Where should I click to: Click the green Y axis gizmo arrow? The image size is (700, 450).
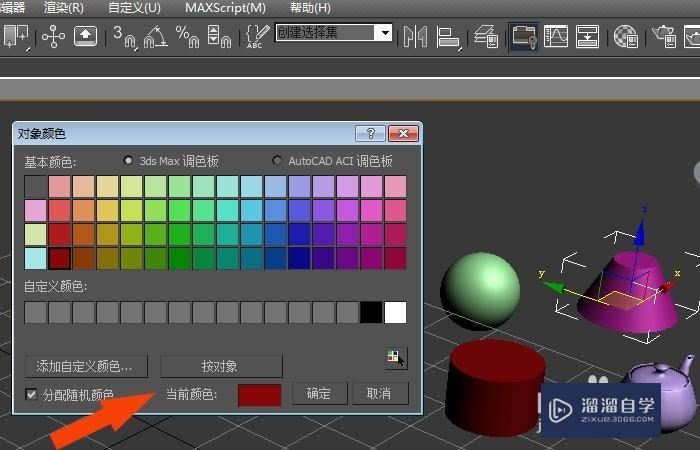coord(554,287)
